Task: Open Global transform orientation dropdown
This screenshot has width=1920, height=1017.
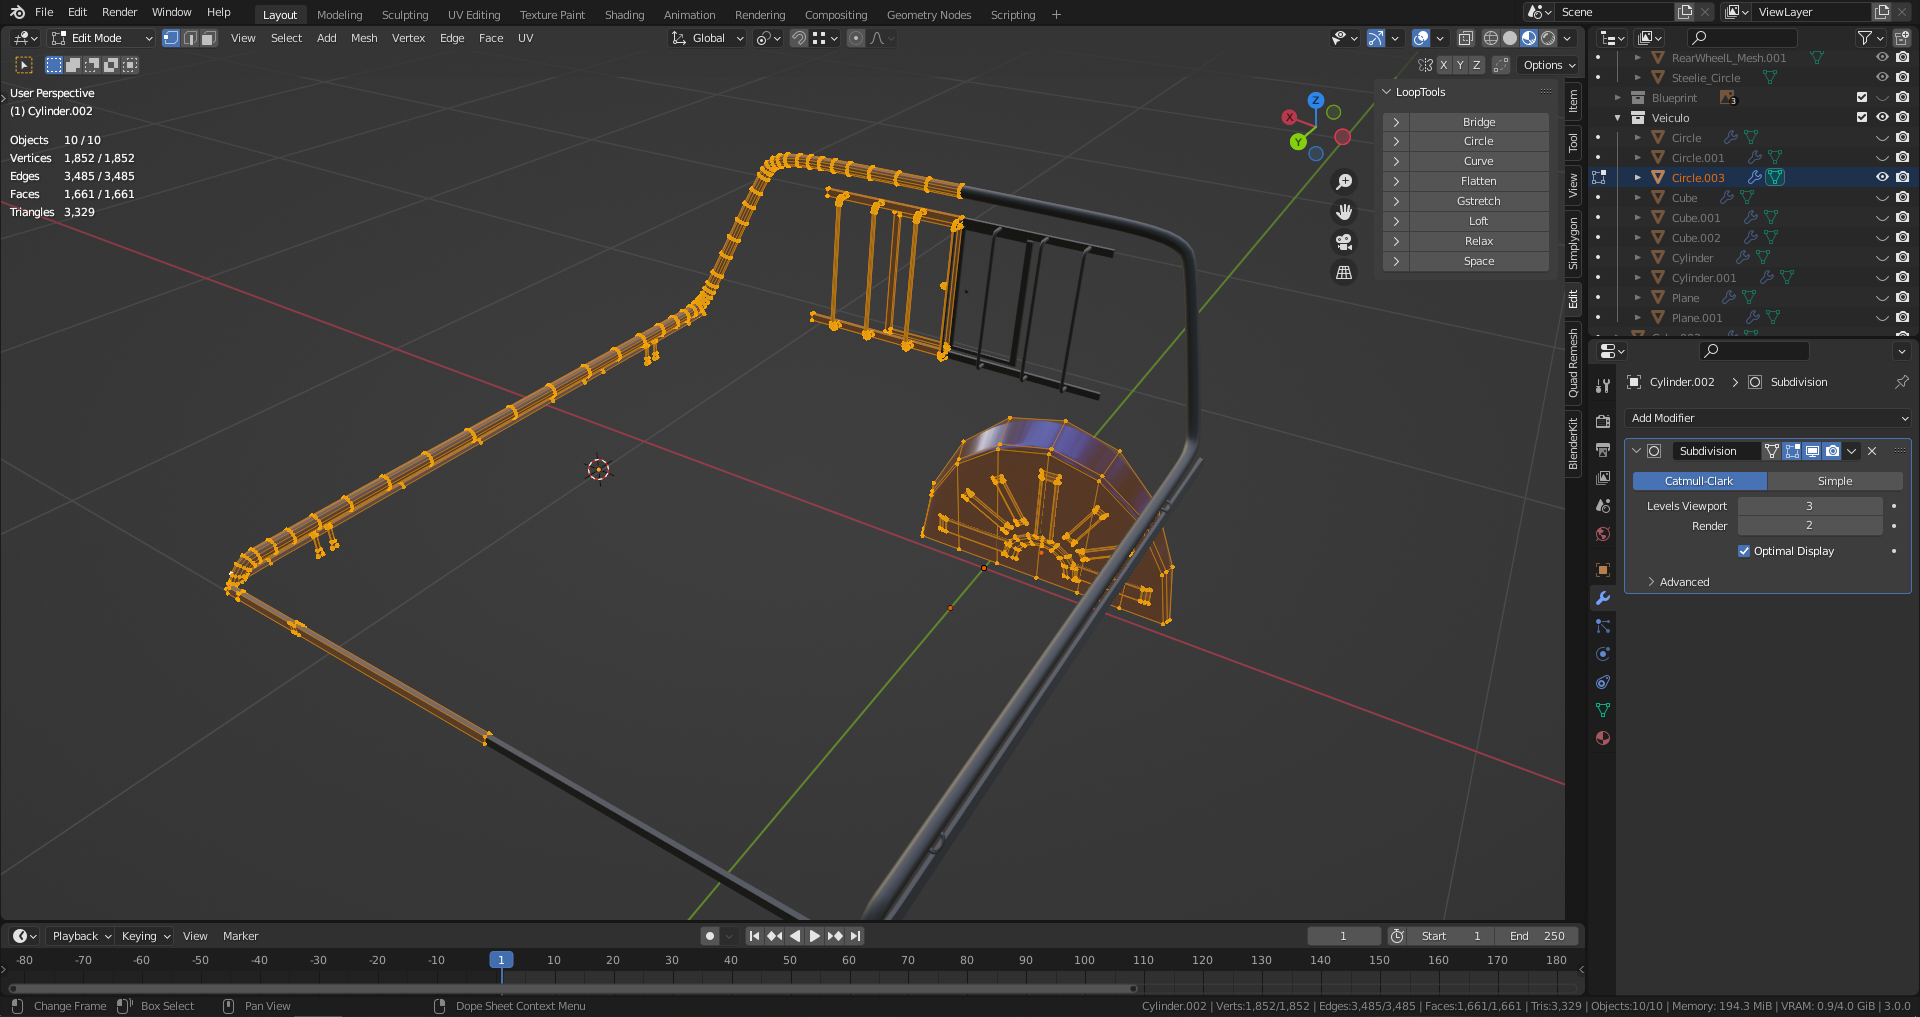Action: click(708, 38)
